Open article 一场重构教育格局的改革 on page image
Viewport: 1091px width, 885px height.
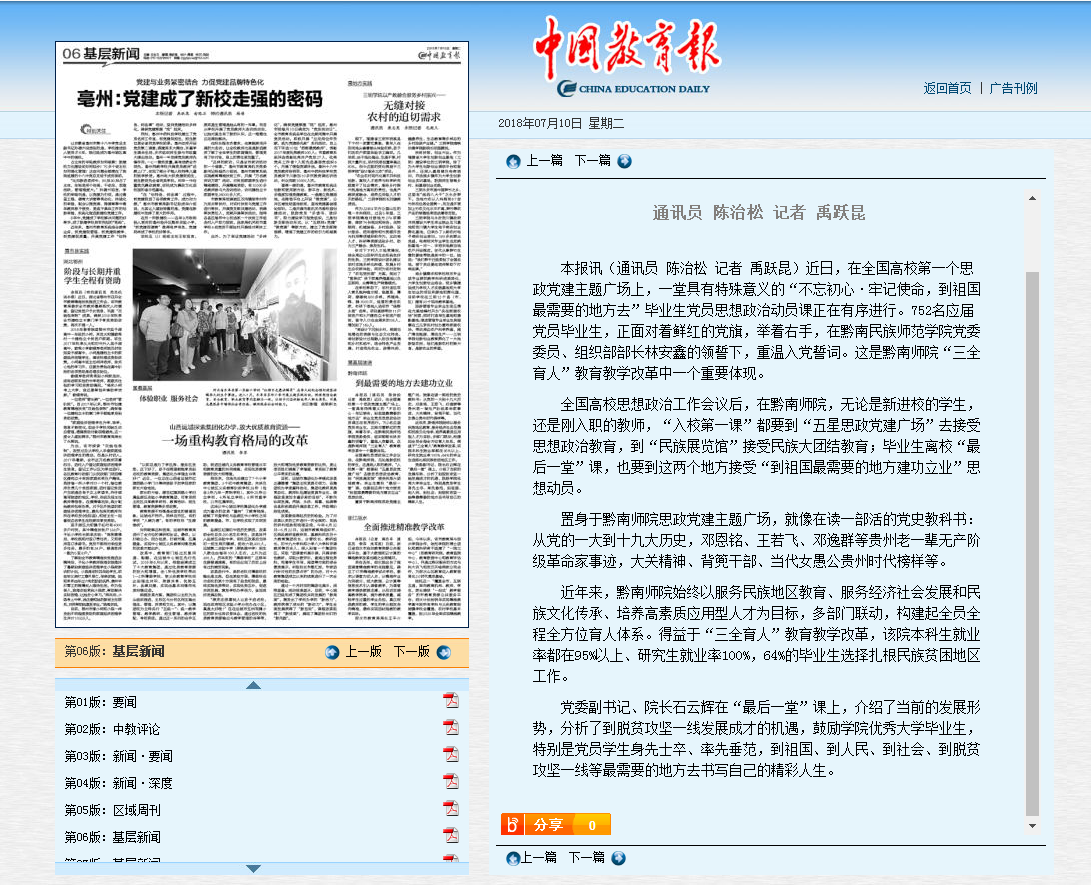click(234, 440)
